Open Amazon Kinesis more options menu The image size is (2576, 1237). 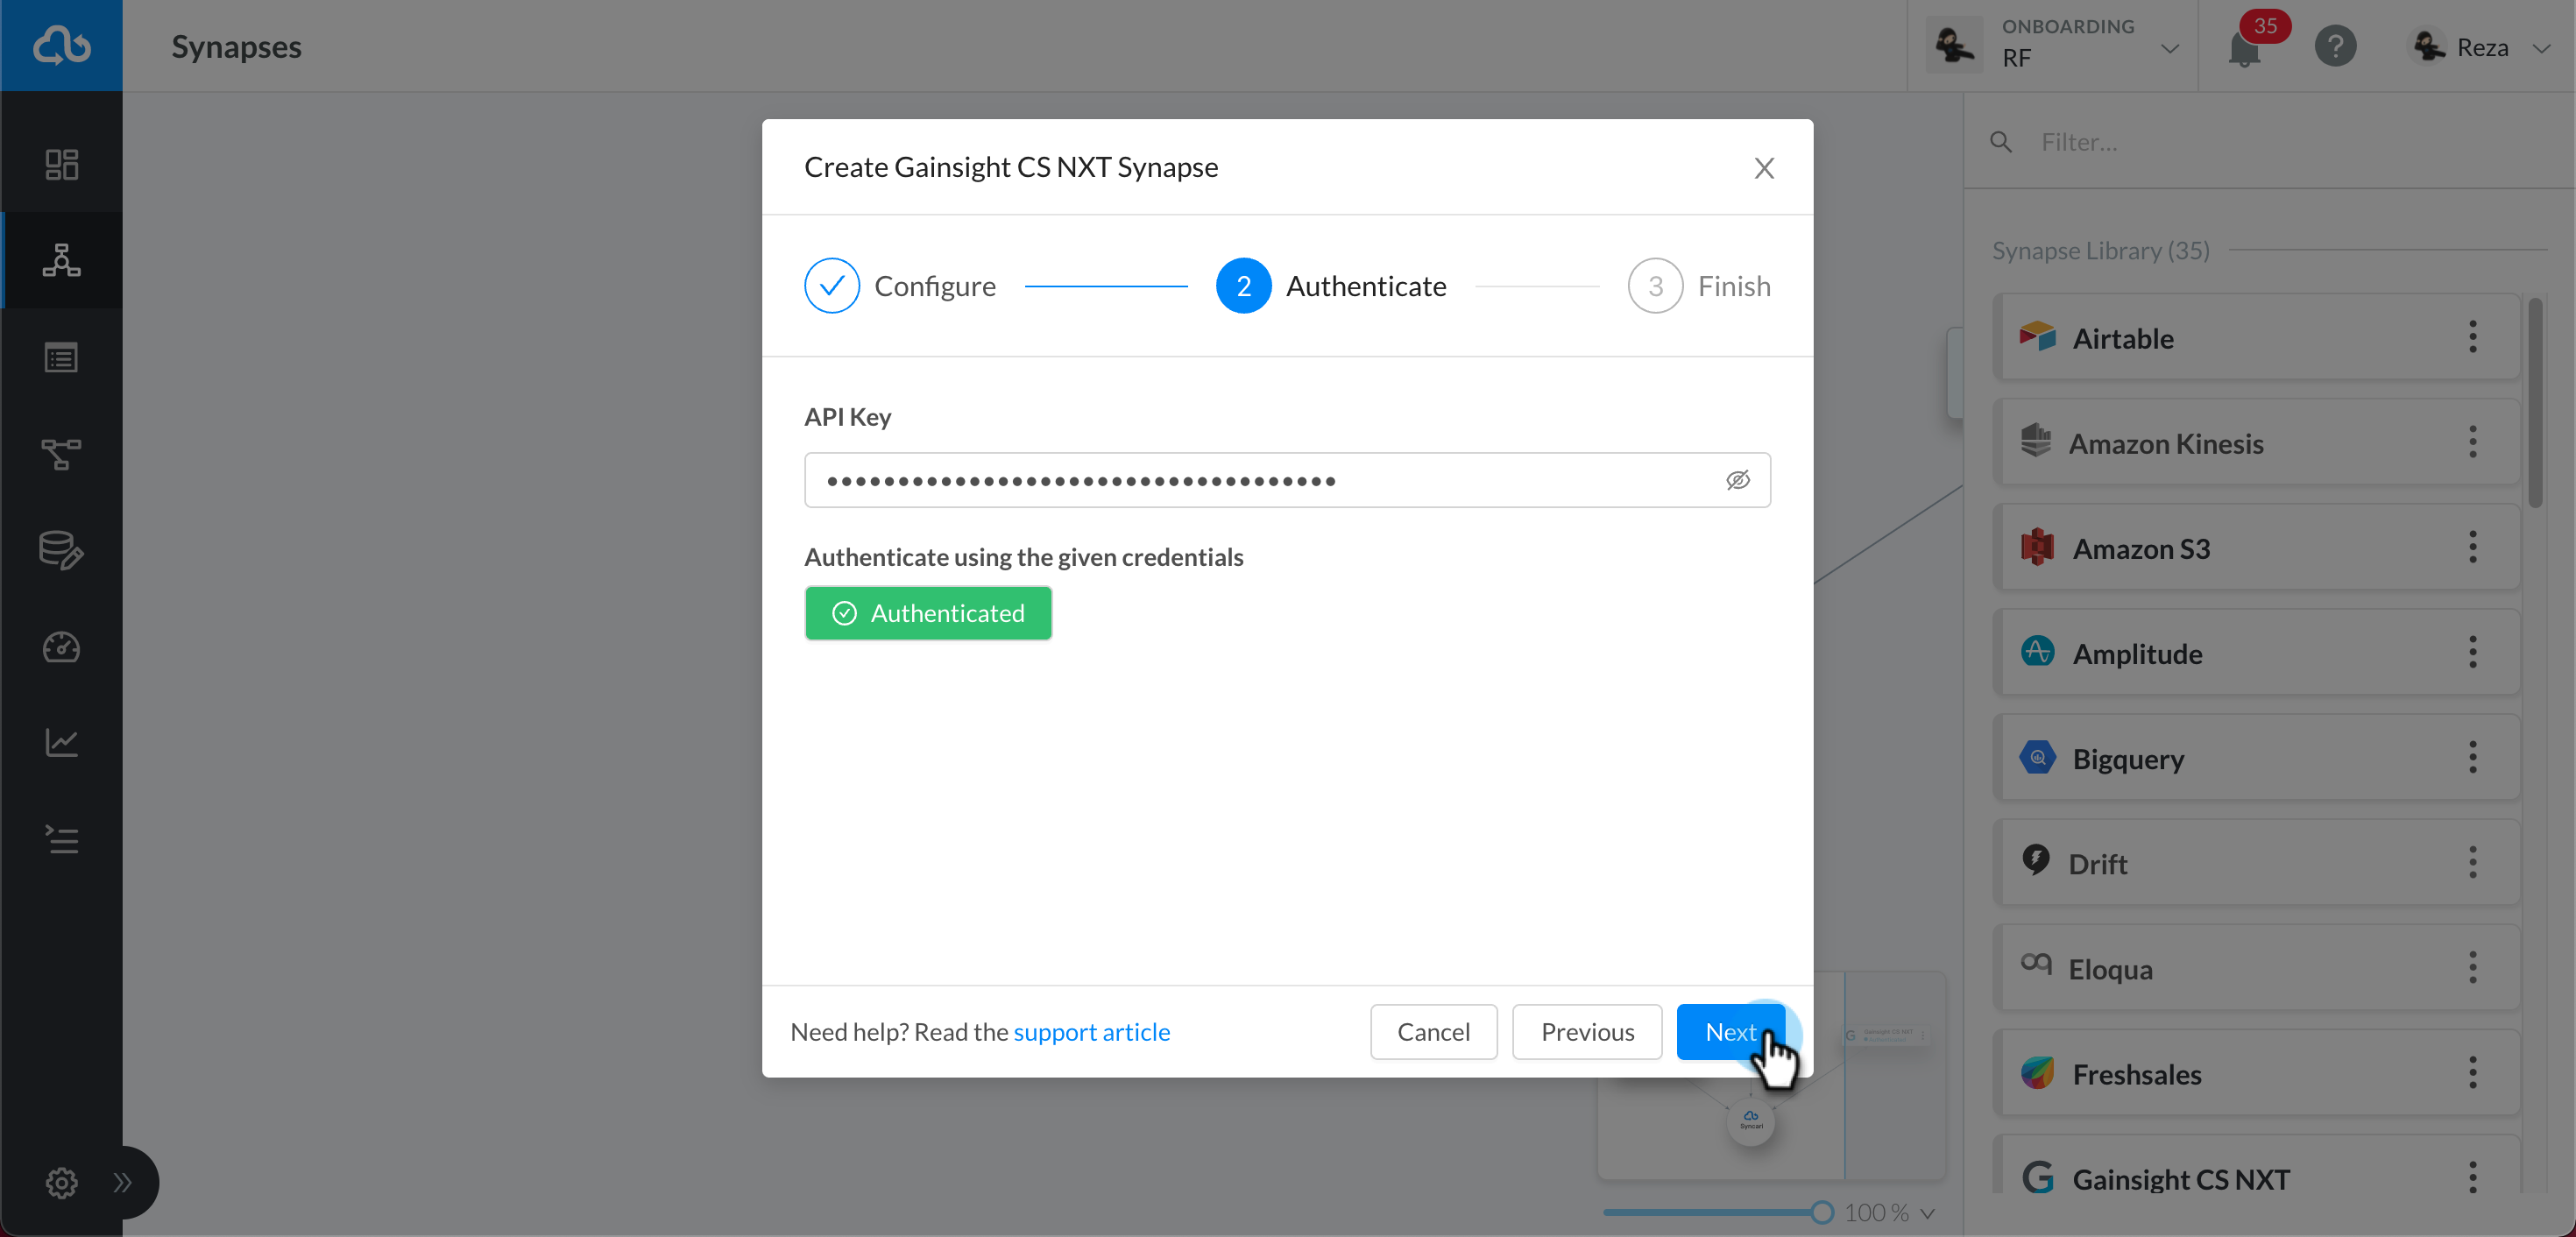click(x=2472, y=442)
